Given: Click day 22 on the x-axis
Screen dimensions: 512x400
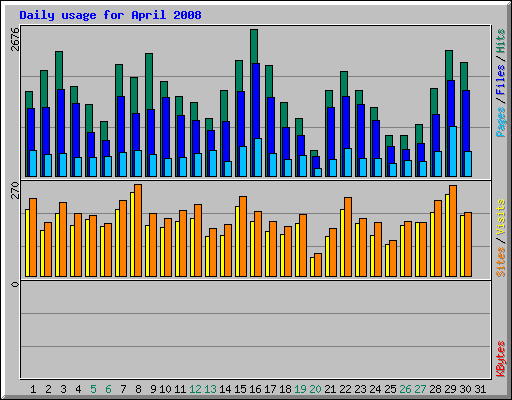Looking at the screenshot, I should [x=345, y=389].
